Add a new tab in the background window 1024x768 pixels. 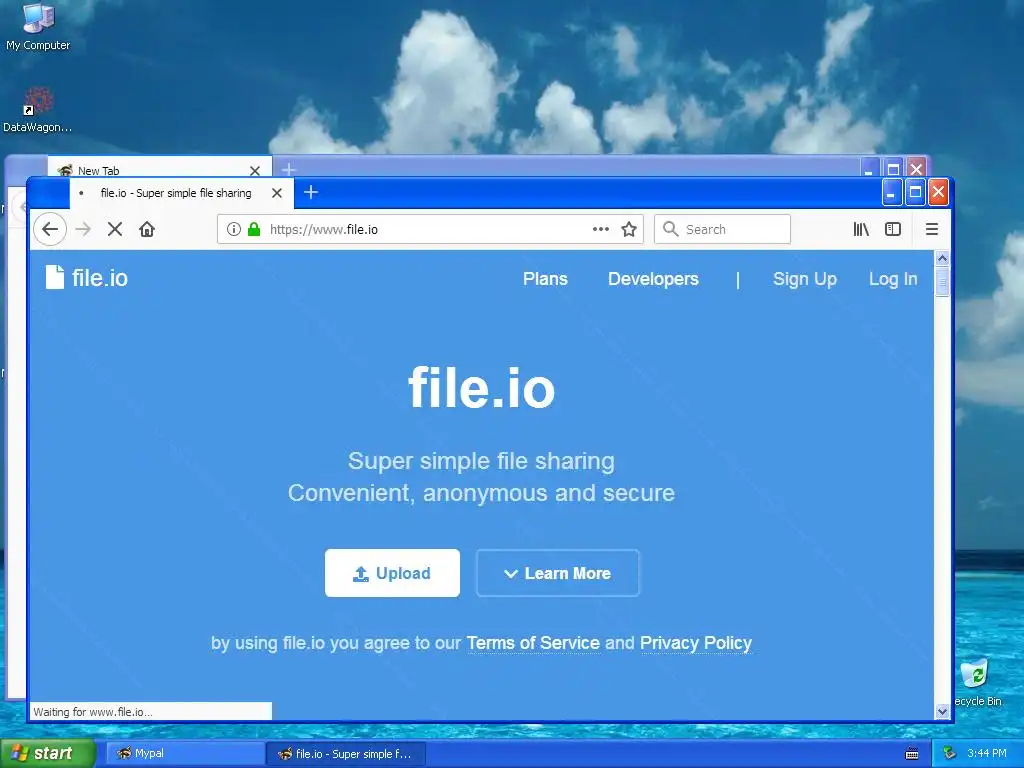tap(289, 170)
